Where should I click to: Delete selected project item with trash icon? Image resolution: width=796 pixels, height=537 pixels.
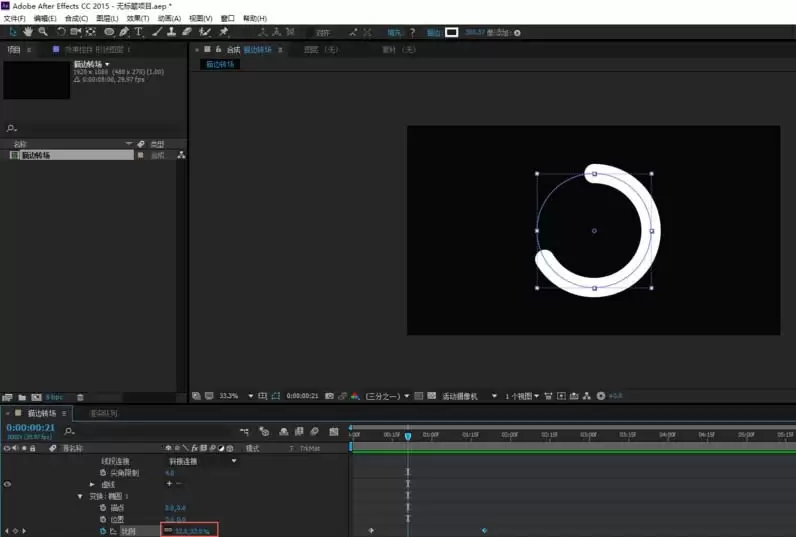click(80, 397)
